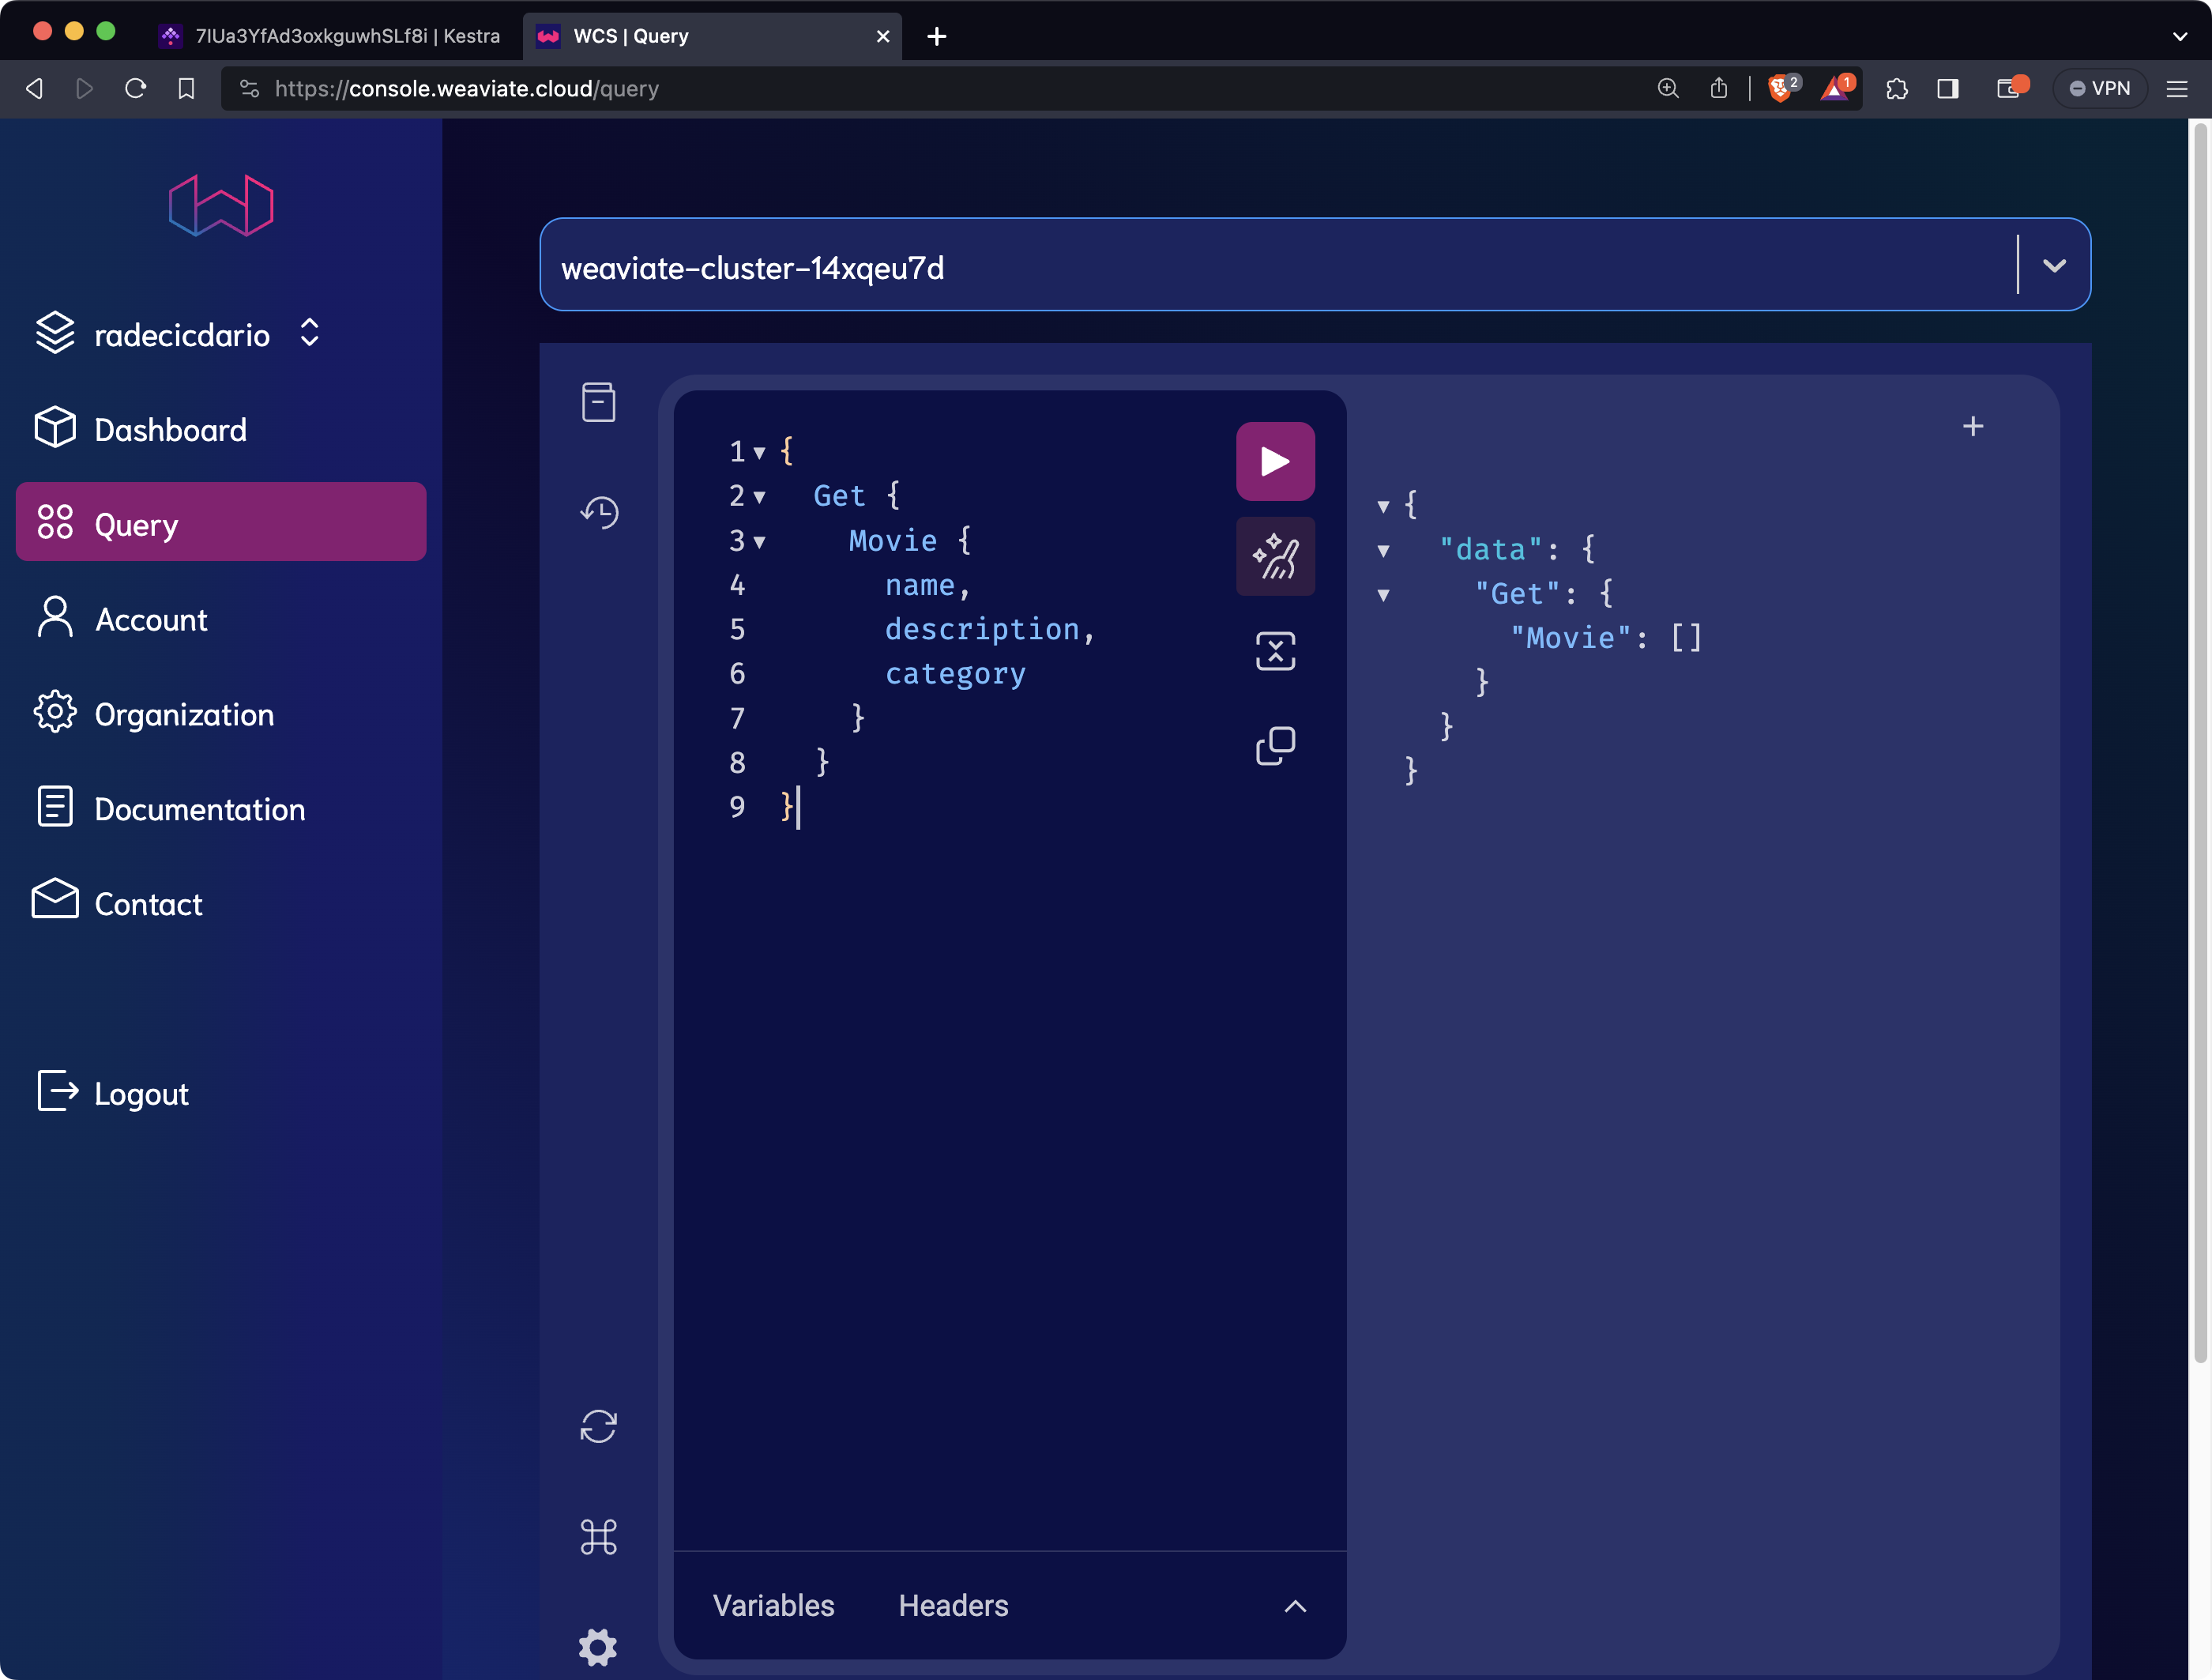
Task: Open the Headers editor tab
Action: pos(953,1605)
